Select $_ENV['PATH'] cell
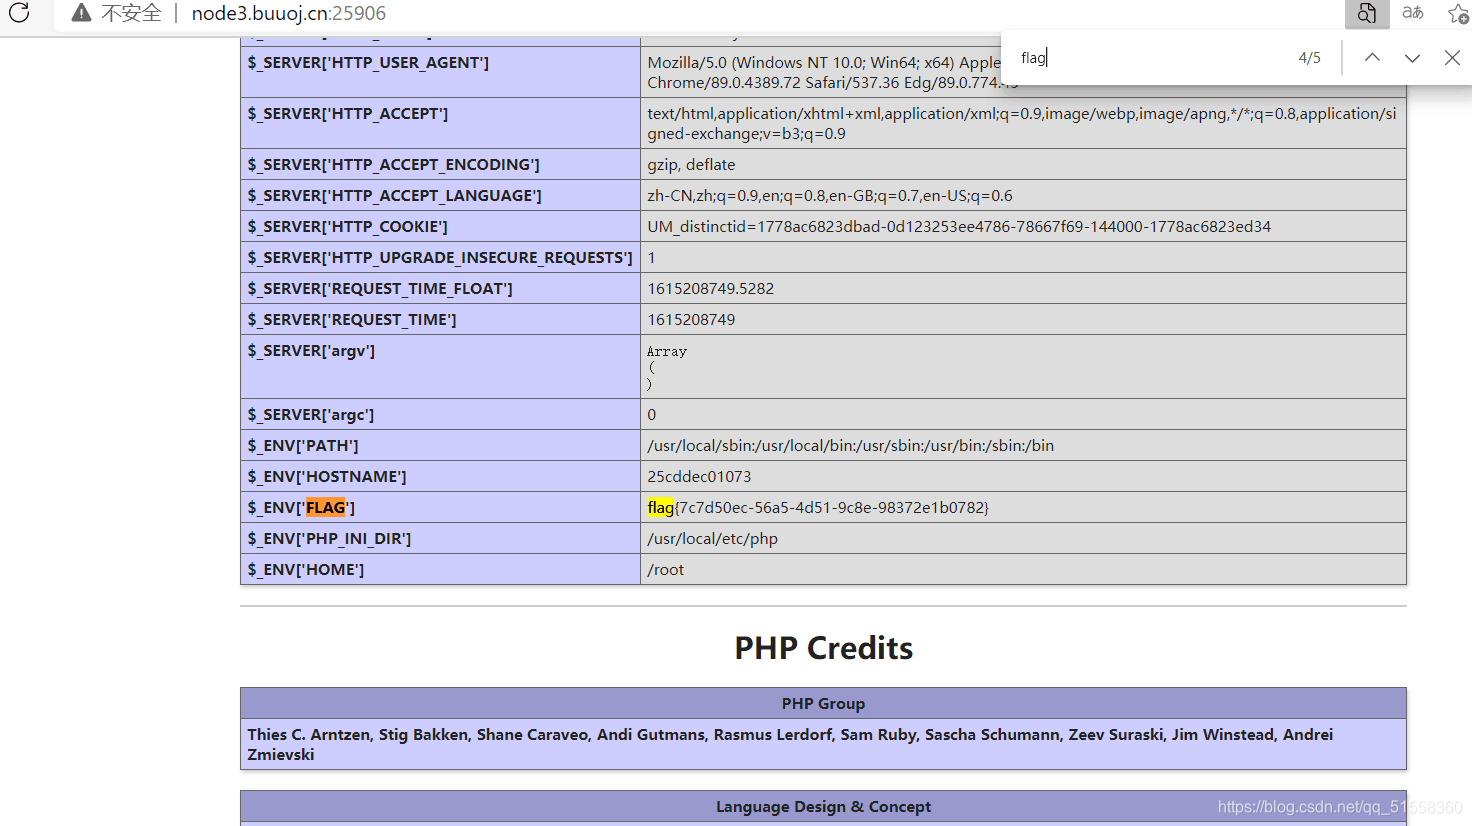The image size is (1472, 826). tap(440, 445)
